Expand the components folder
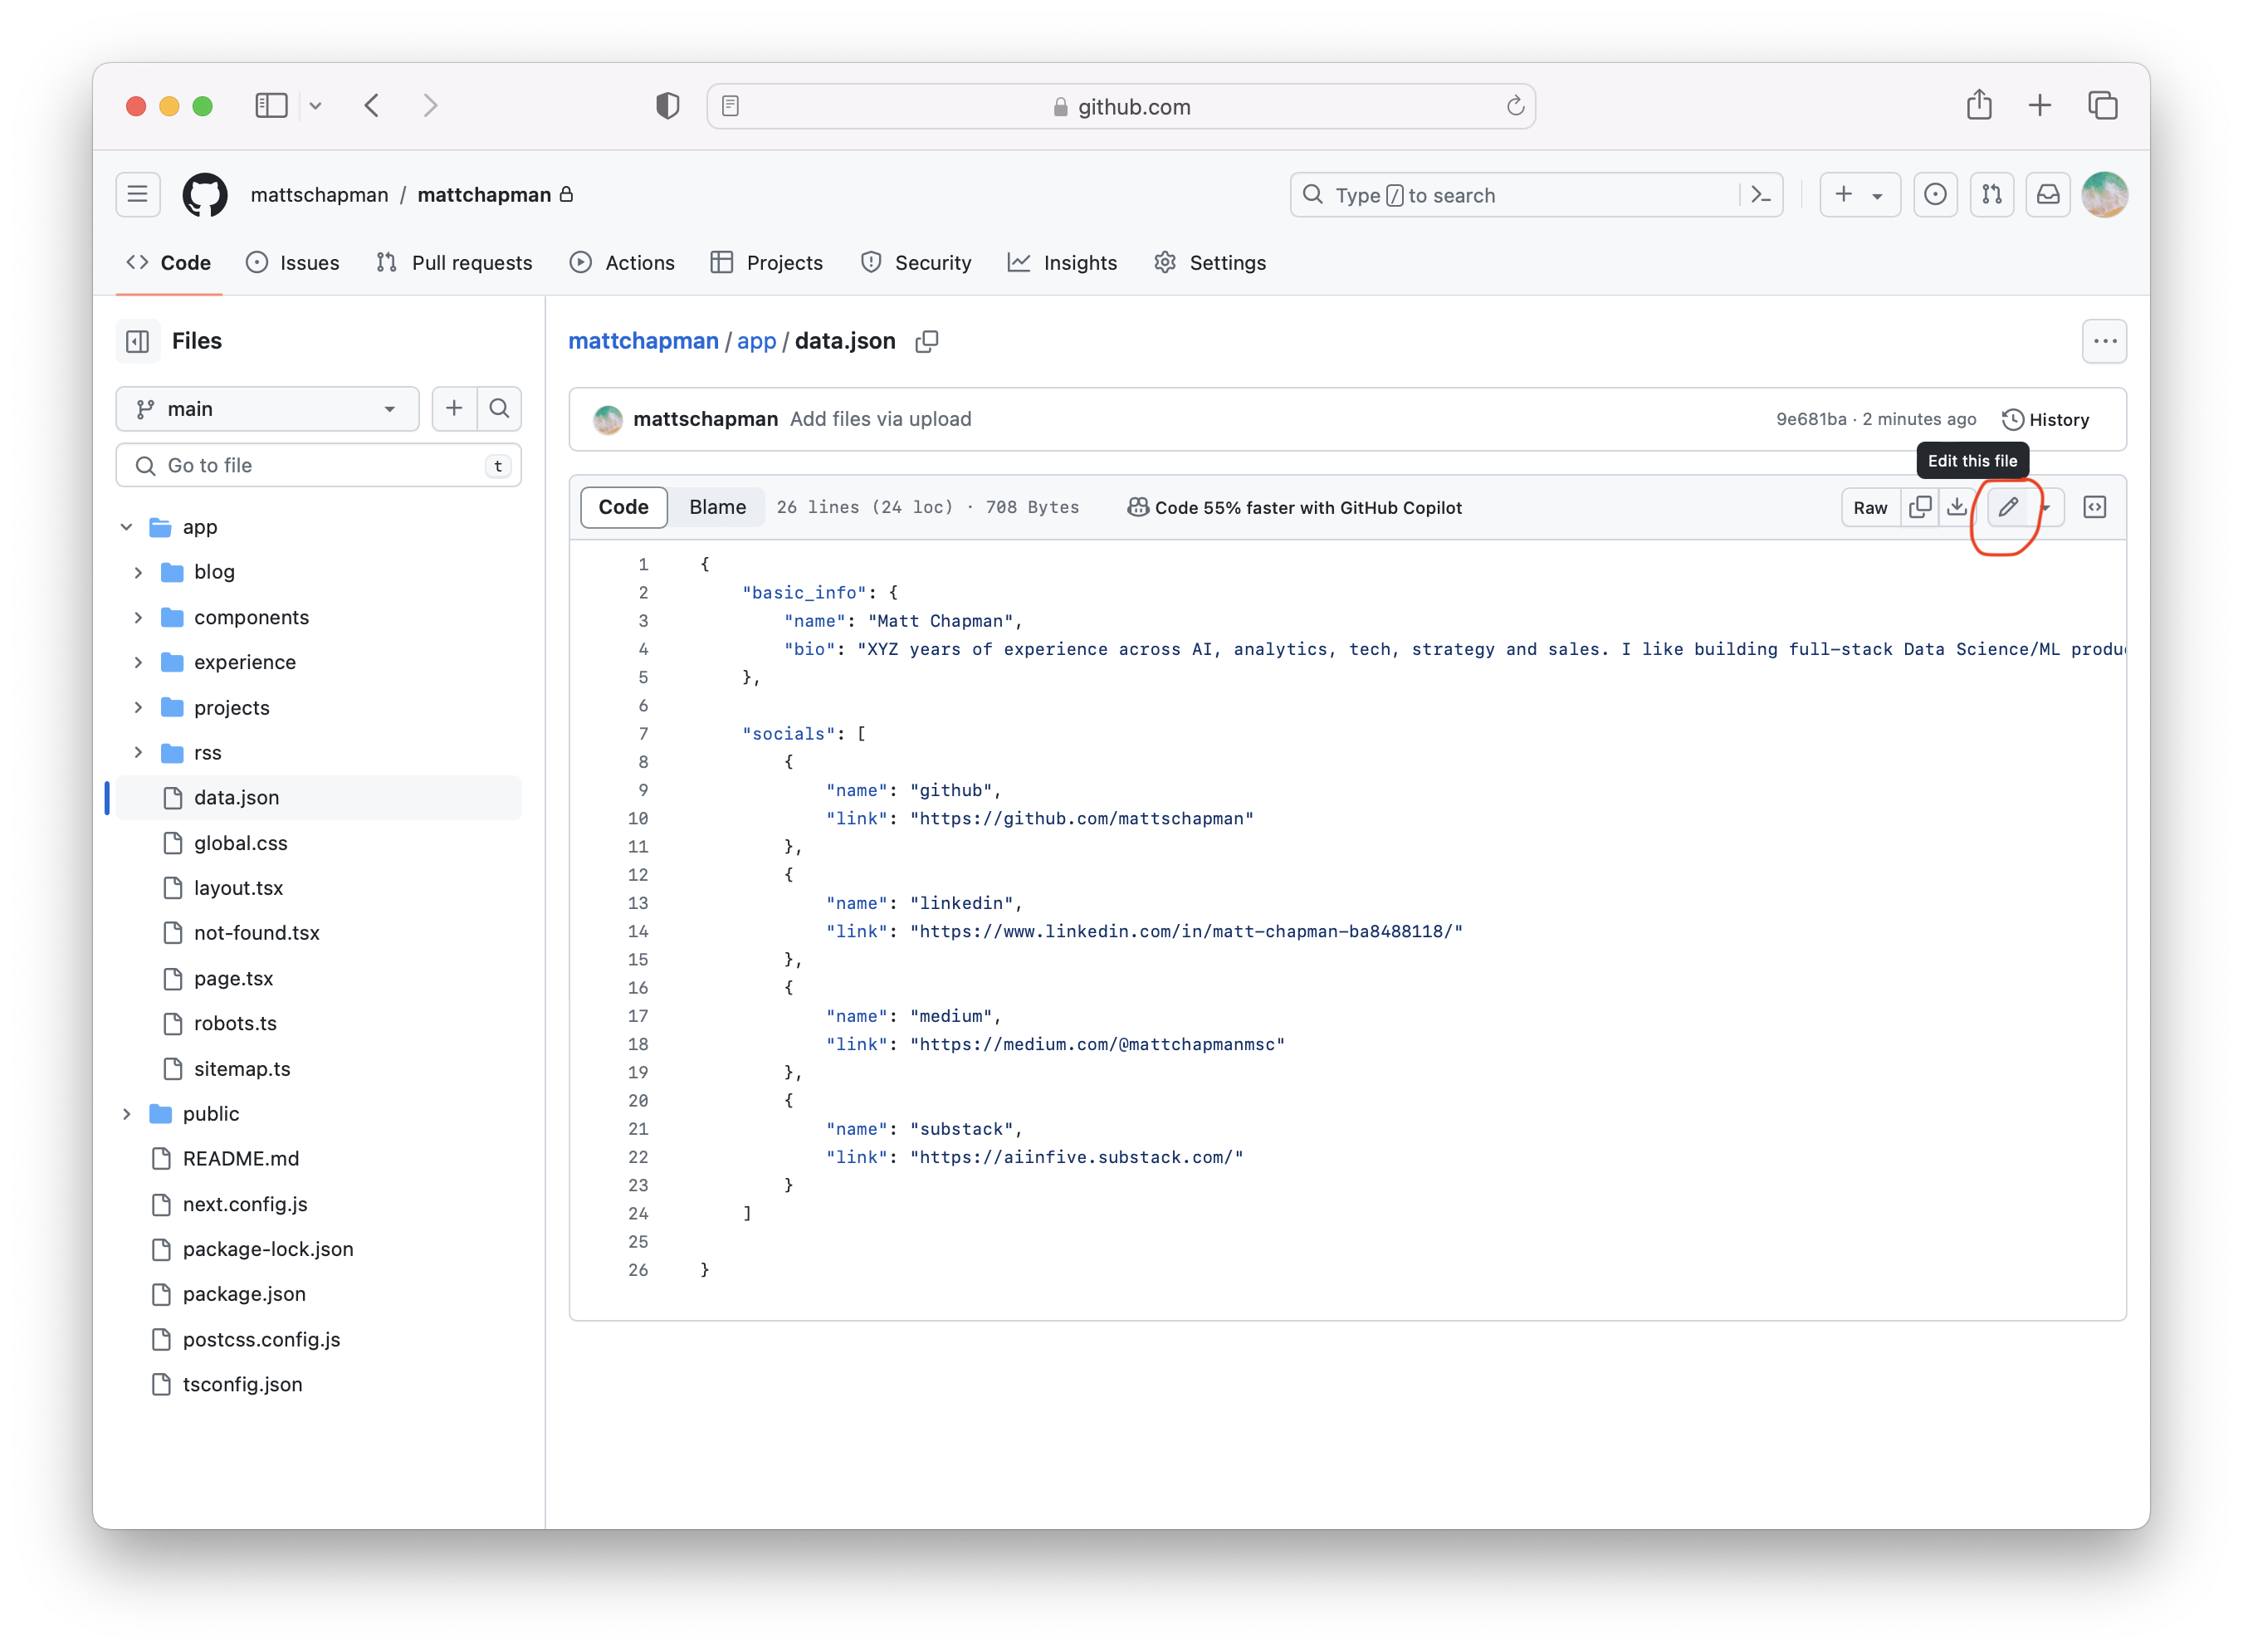 point(139,617)
